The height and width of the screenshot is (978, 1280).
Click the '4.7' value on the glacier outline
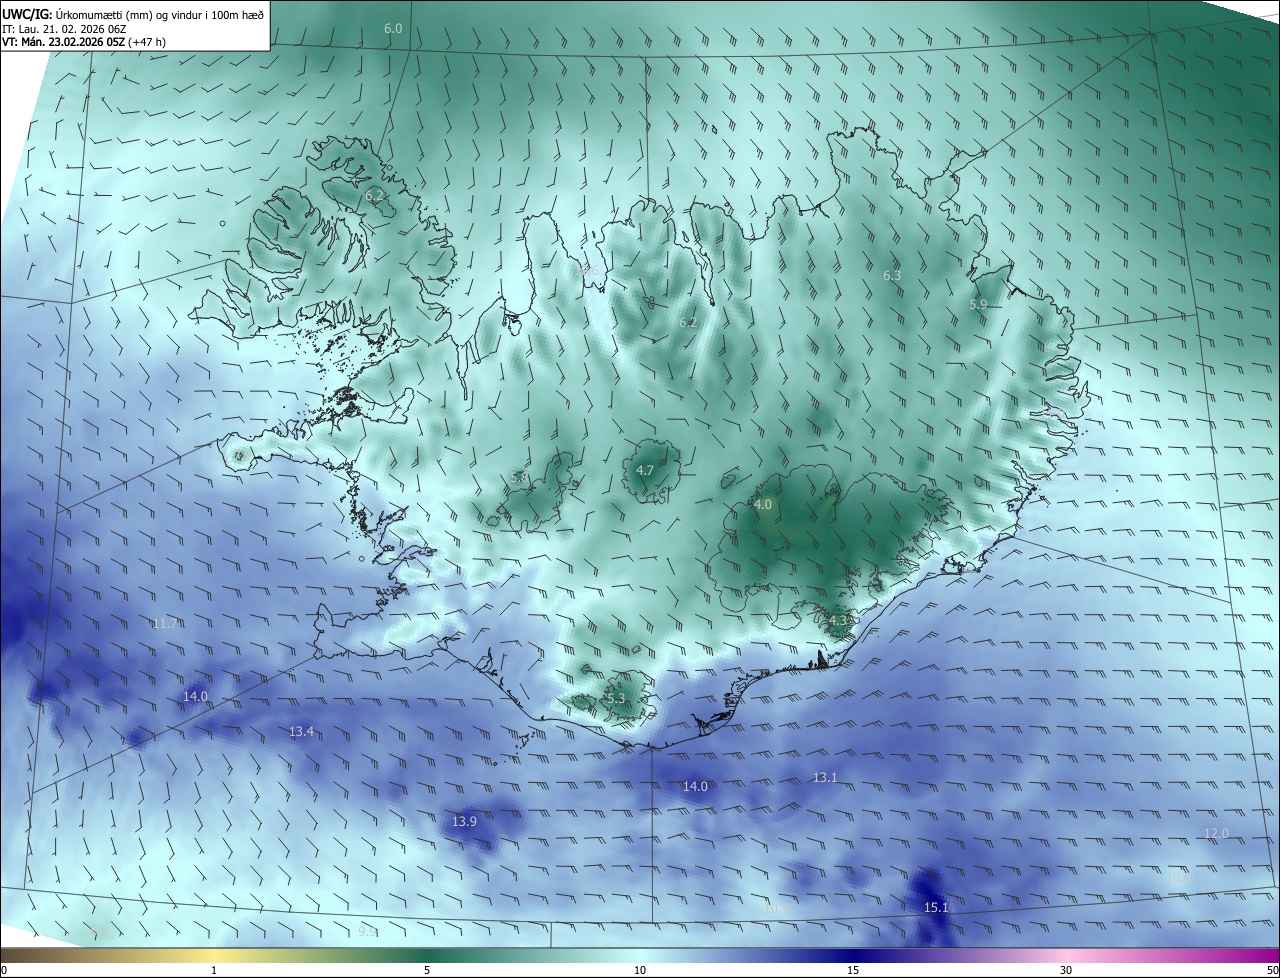point(645,470)
